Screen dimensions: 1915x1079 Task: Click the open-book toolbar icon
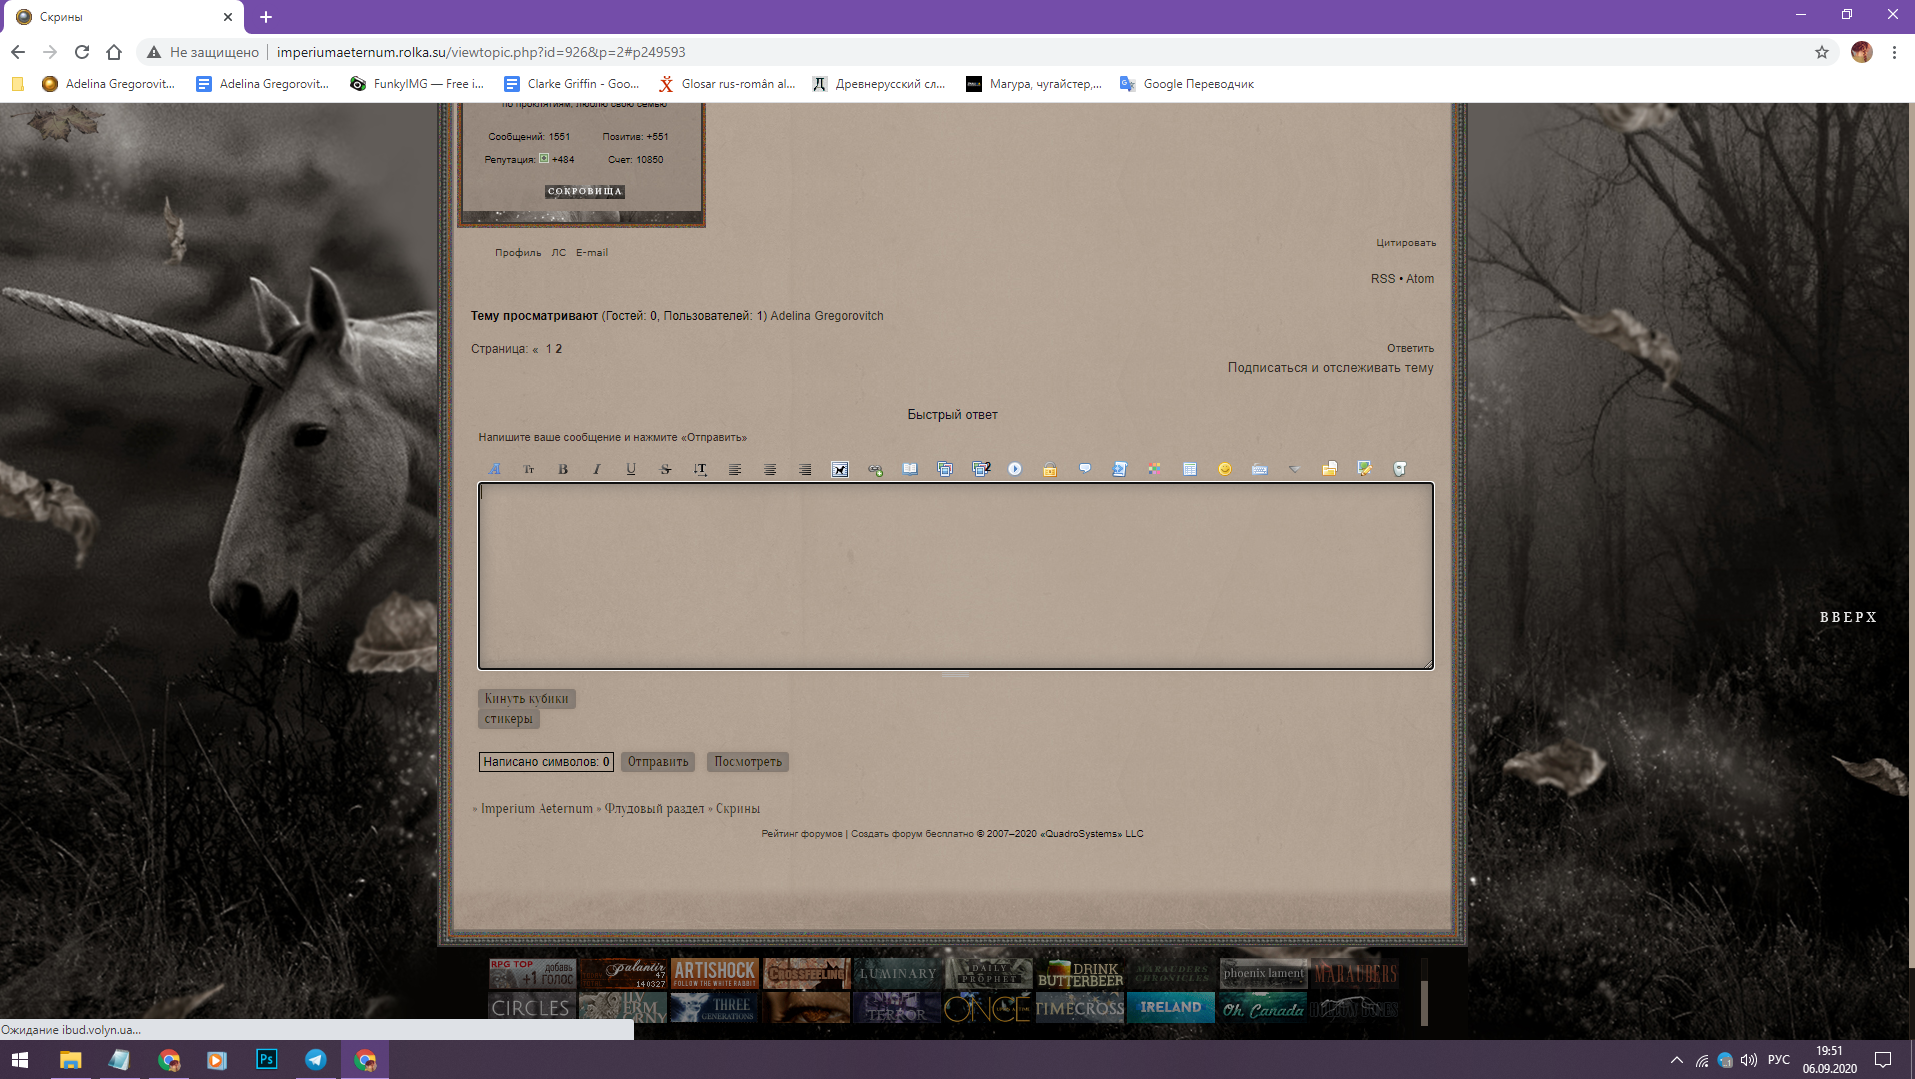click(x=910, y=469)
